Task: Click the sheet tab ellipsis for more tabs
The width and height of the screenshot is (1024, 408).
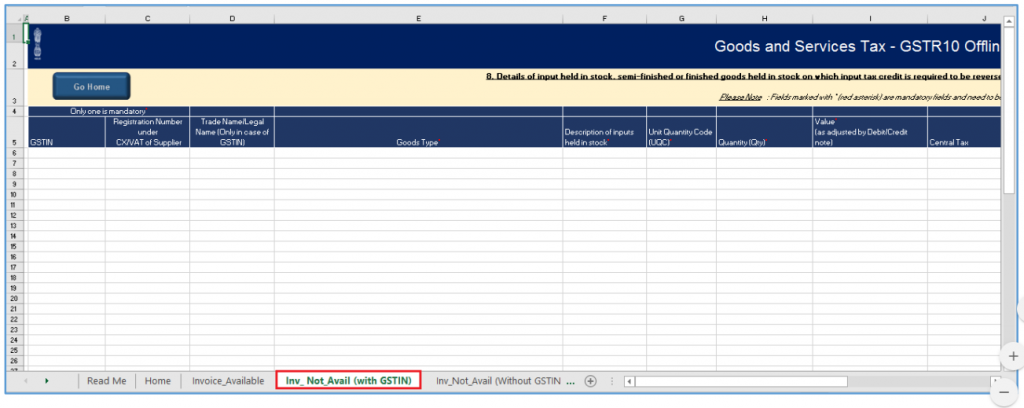Action: click(571, 381)
